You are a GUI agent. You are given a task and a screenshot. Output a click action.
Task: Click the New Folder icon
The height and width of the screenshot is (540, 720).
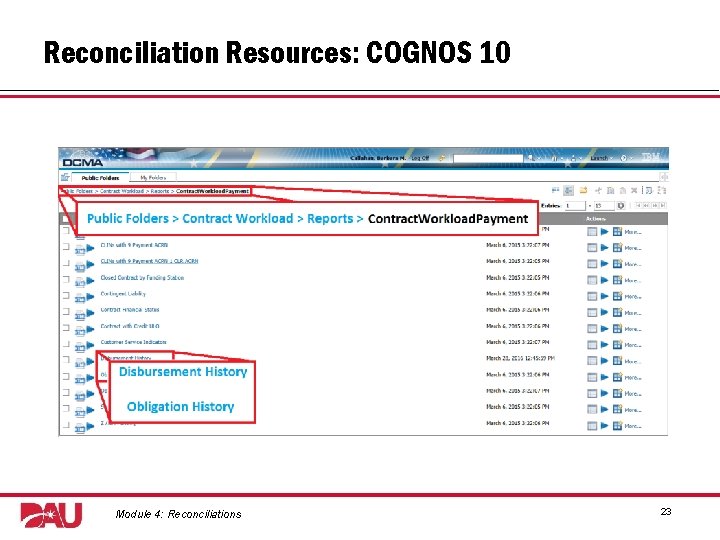coord(583,190)
